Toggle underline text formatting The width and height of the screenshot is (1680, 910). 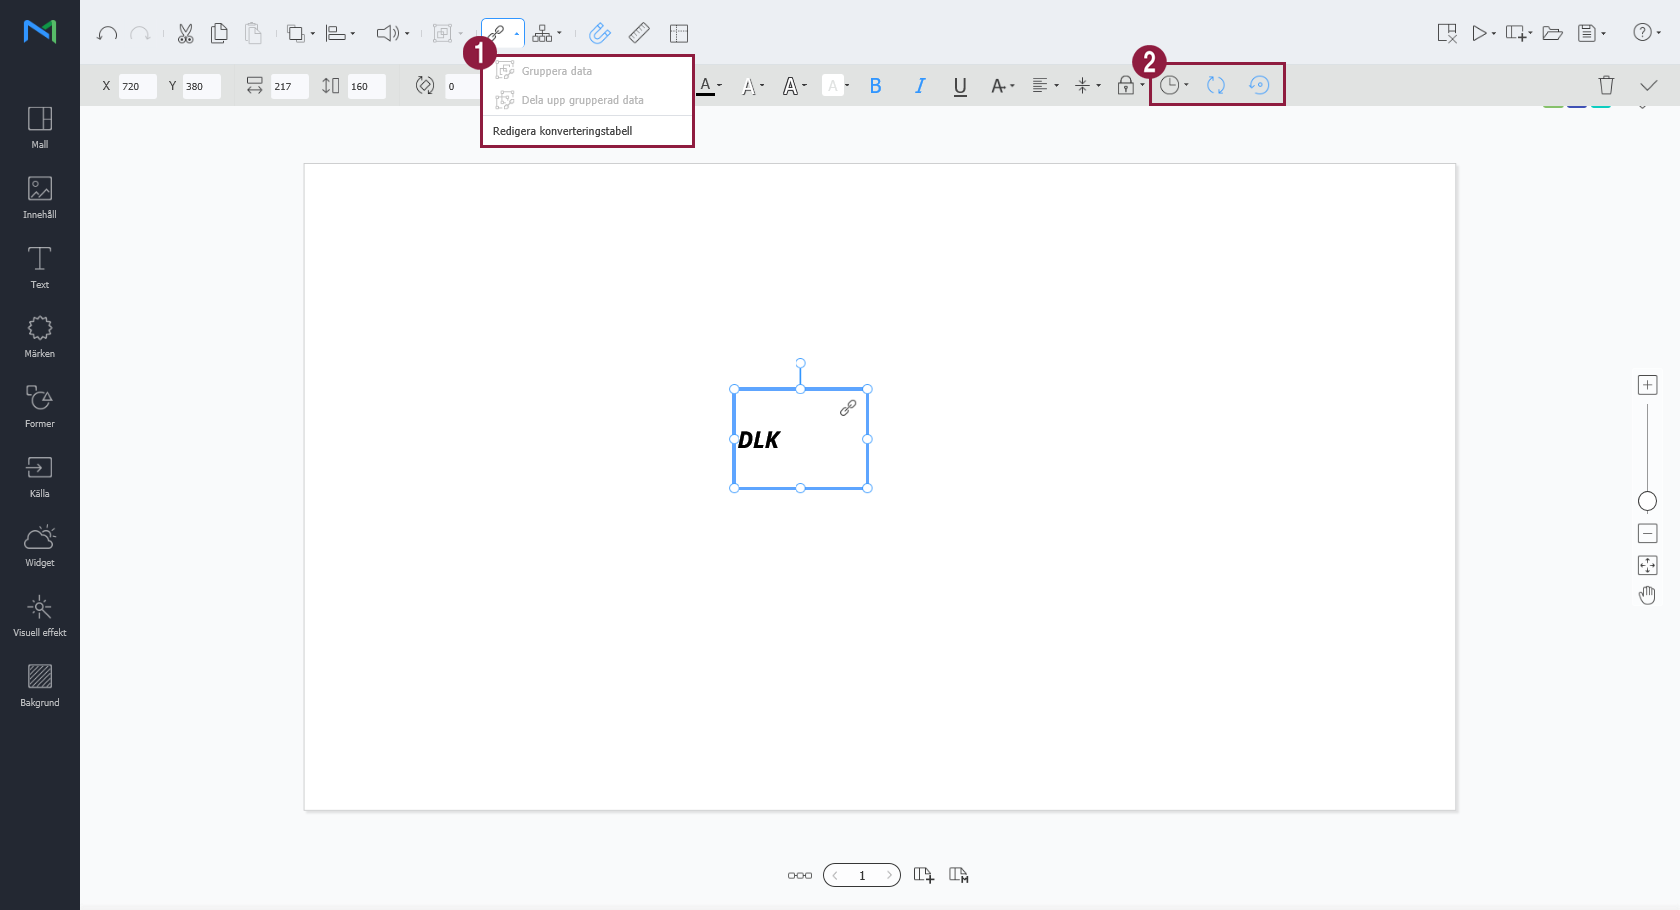click(x=960, y=86)
